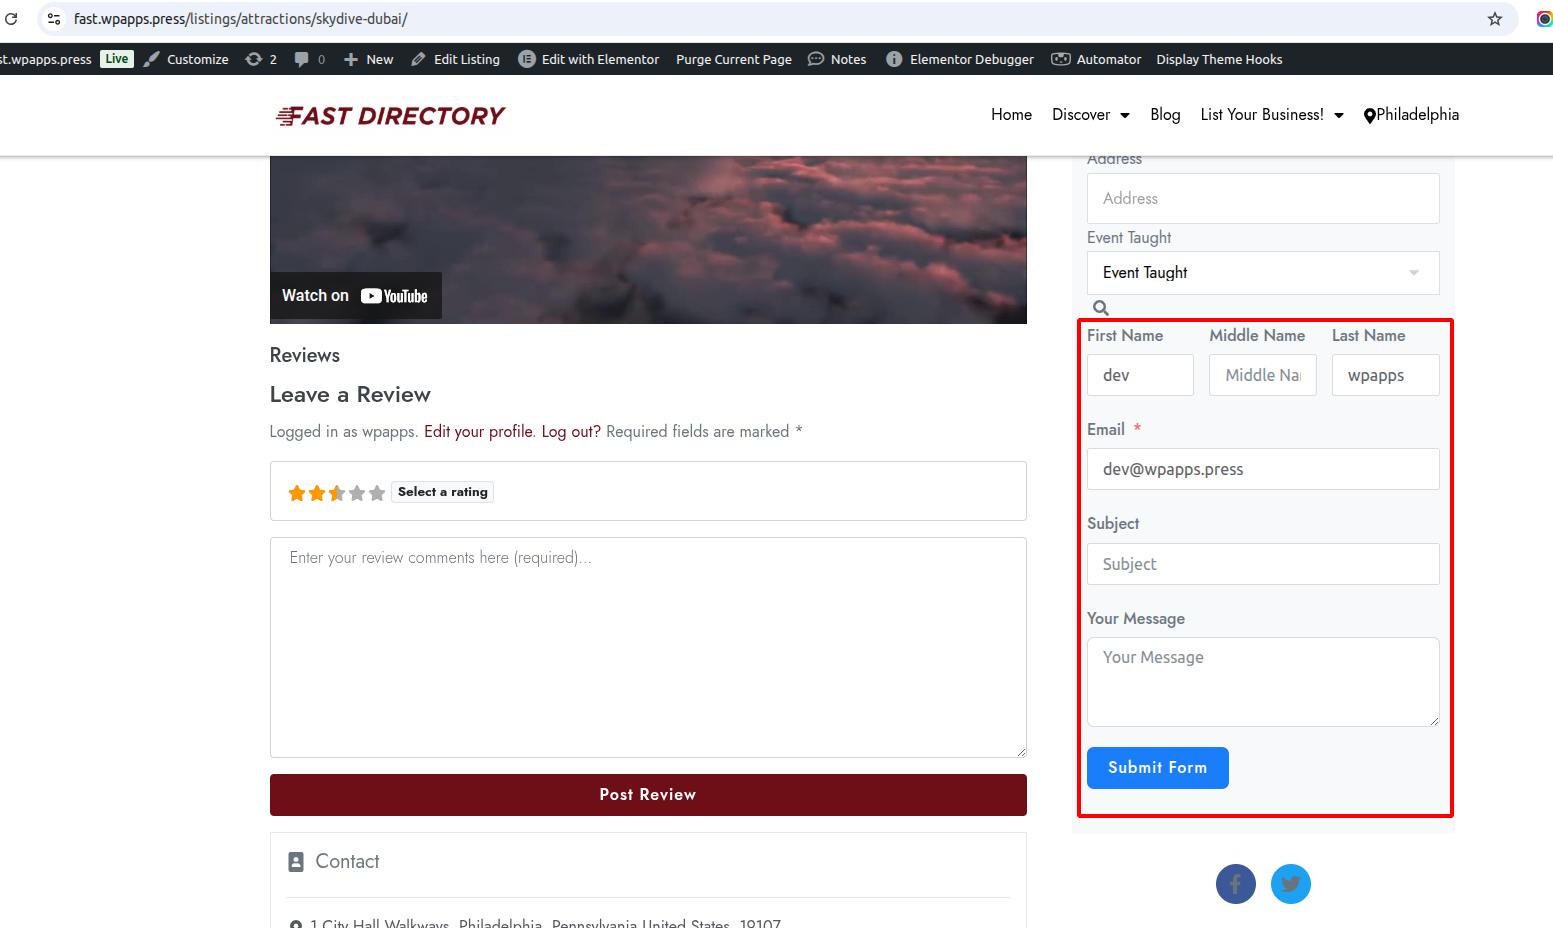Select the first star in rating
This screenshot has height=928, width=1553.
(x=297, y=493)
